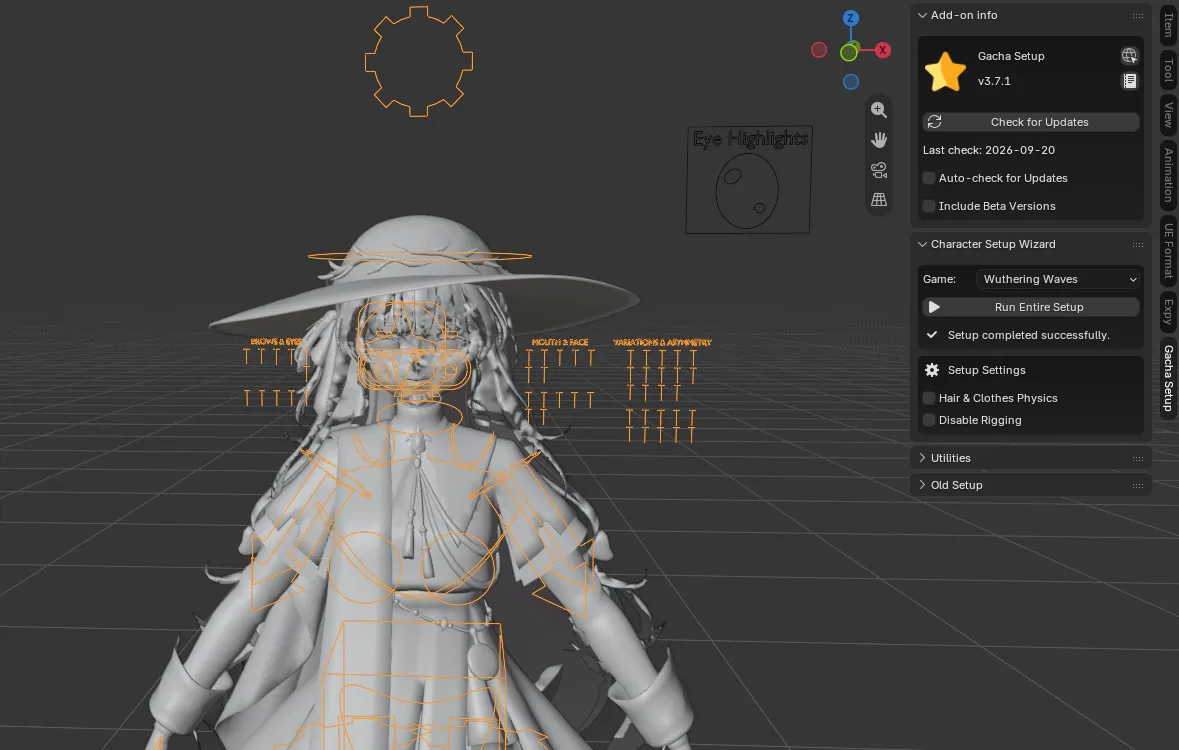1179x750 pixels.
Task: Click the Z axis on navigation gizmo
Action: (x=850, y=18)
